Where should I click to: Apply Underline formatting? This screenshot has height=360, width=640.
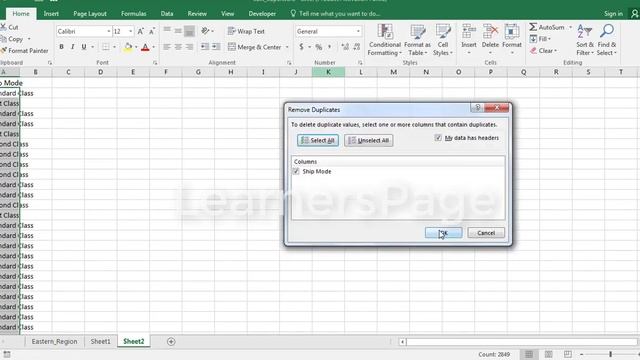[x=84, y=47]
